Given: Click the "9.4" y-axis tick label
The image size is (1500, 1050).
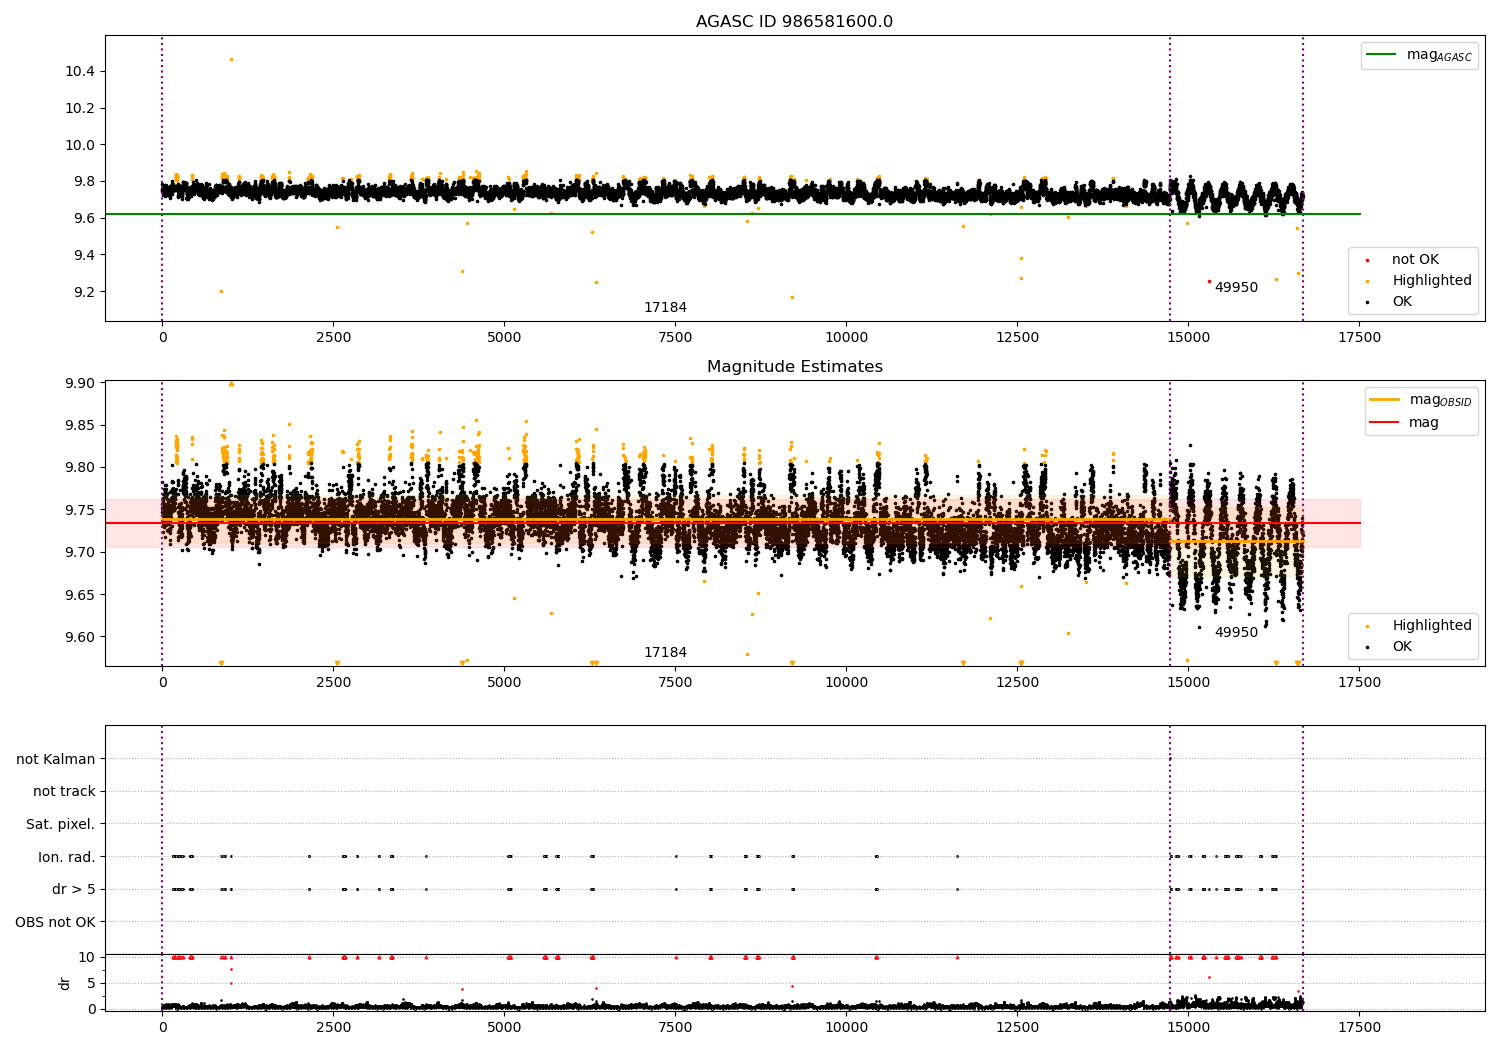Looking at the screenshot, I should [x=84, y=255].
